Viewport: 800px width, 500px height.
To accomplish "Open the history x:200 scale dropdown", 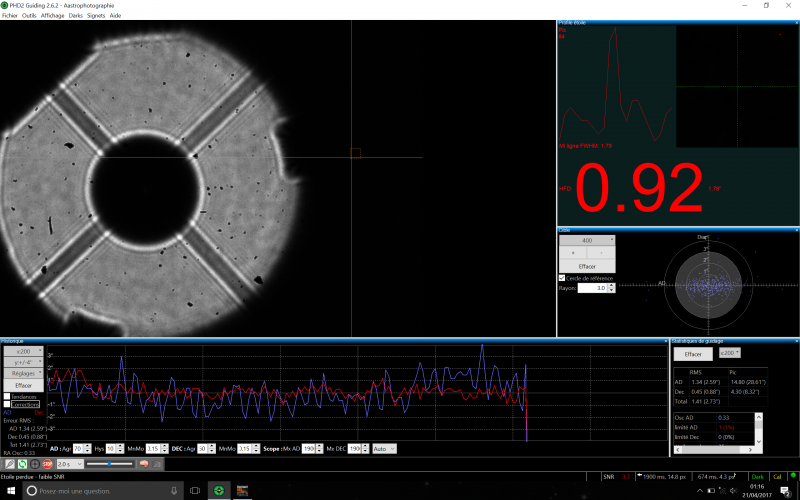I will (x=23, y=351).
